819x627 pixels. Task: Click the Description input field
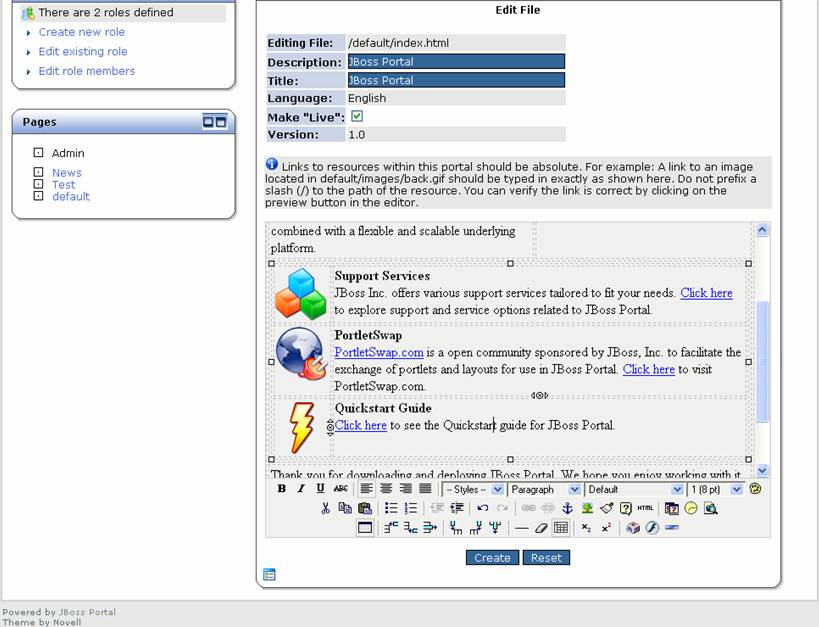pos(456,62)
